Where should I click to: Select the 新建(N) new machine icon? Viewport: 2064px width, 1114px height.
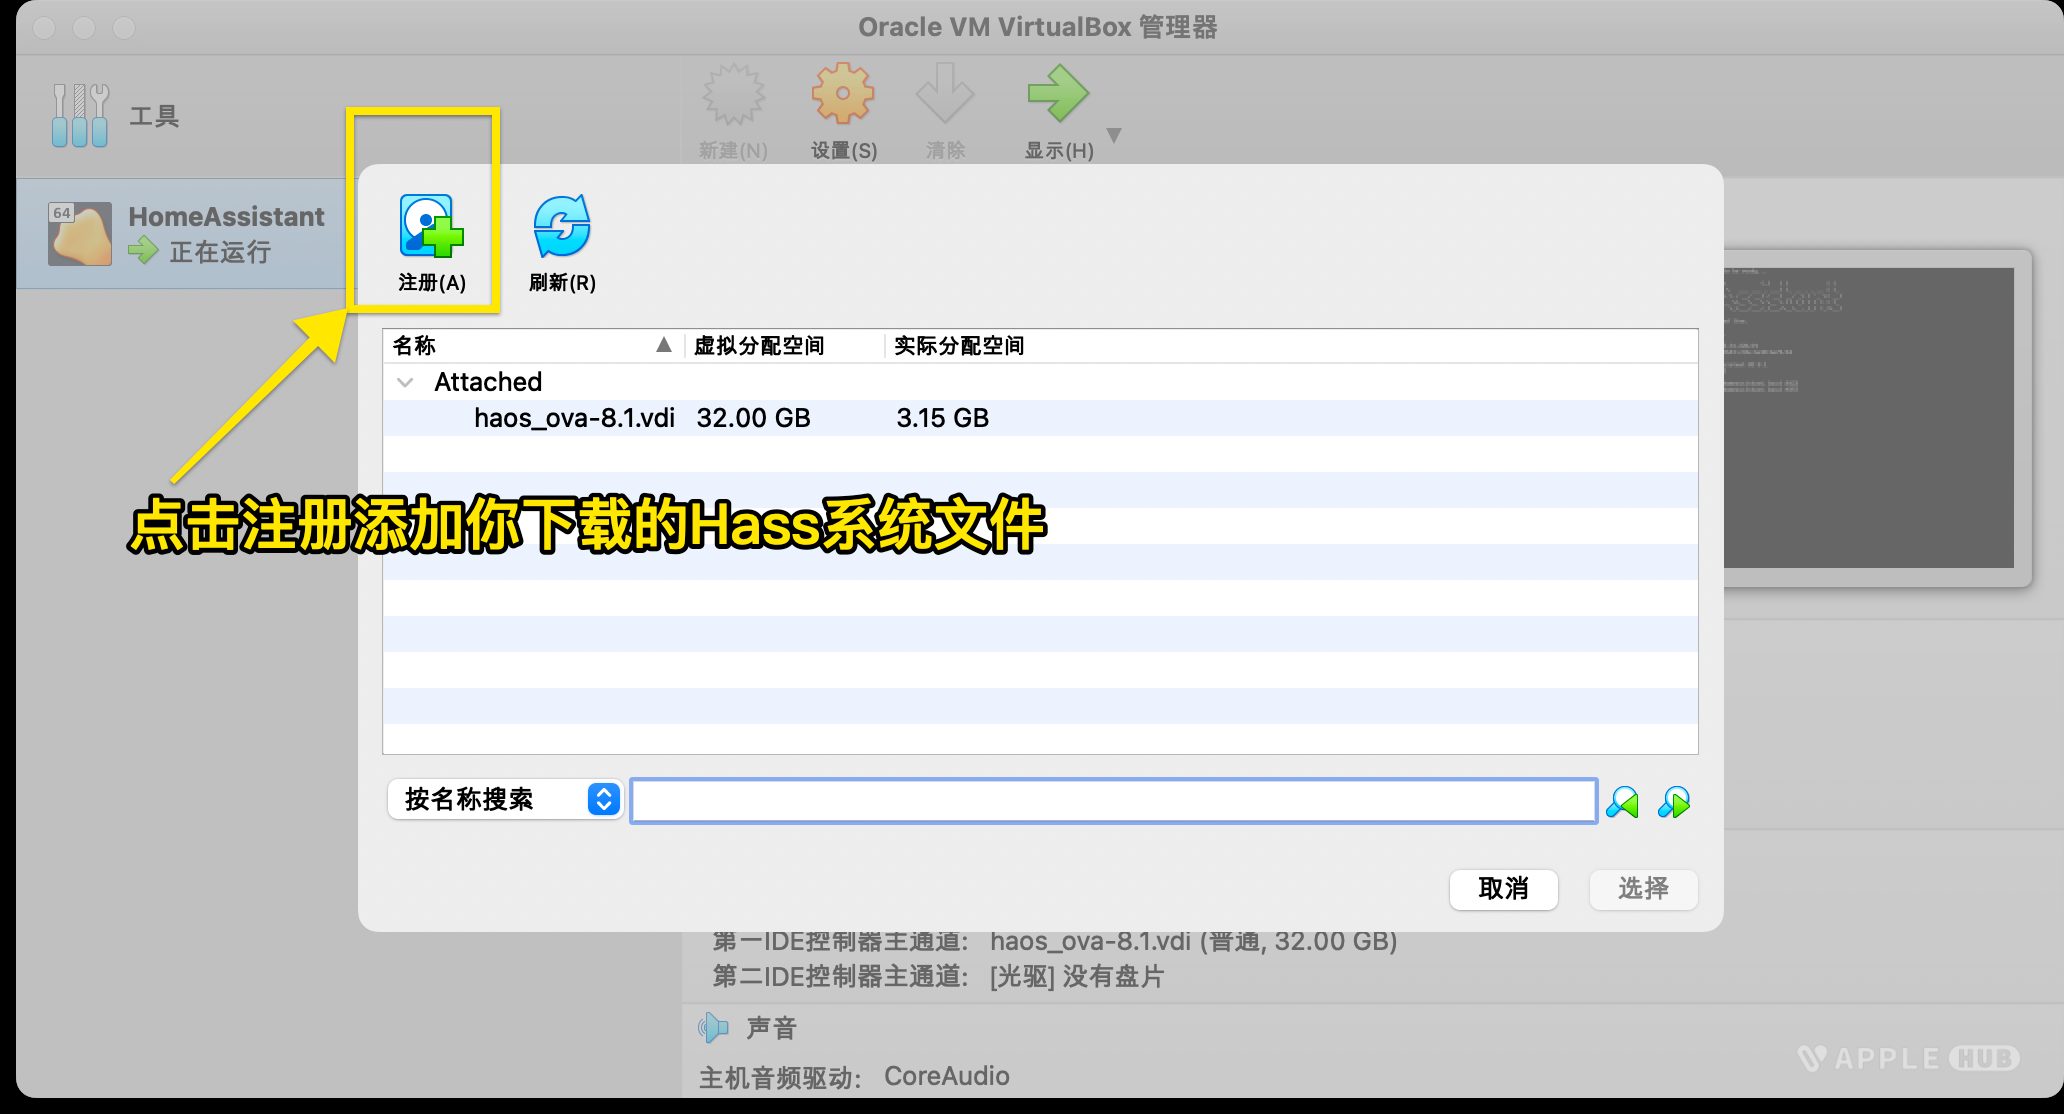(733, 92)
